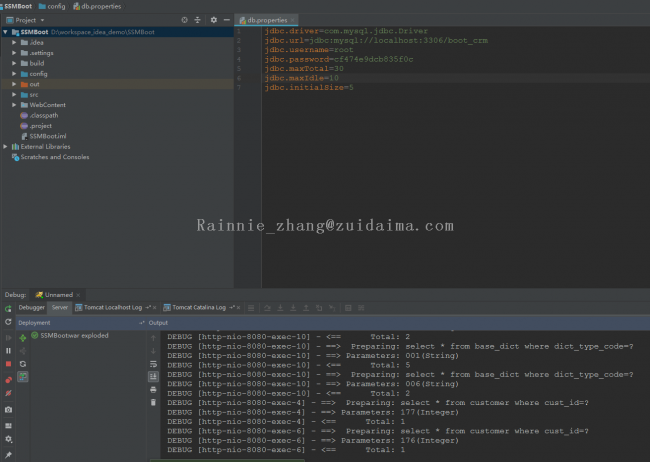Print the console output

pyautogui.click(x=153, y=389)
